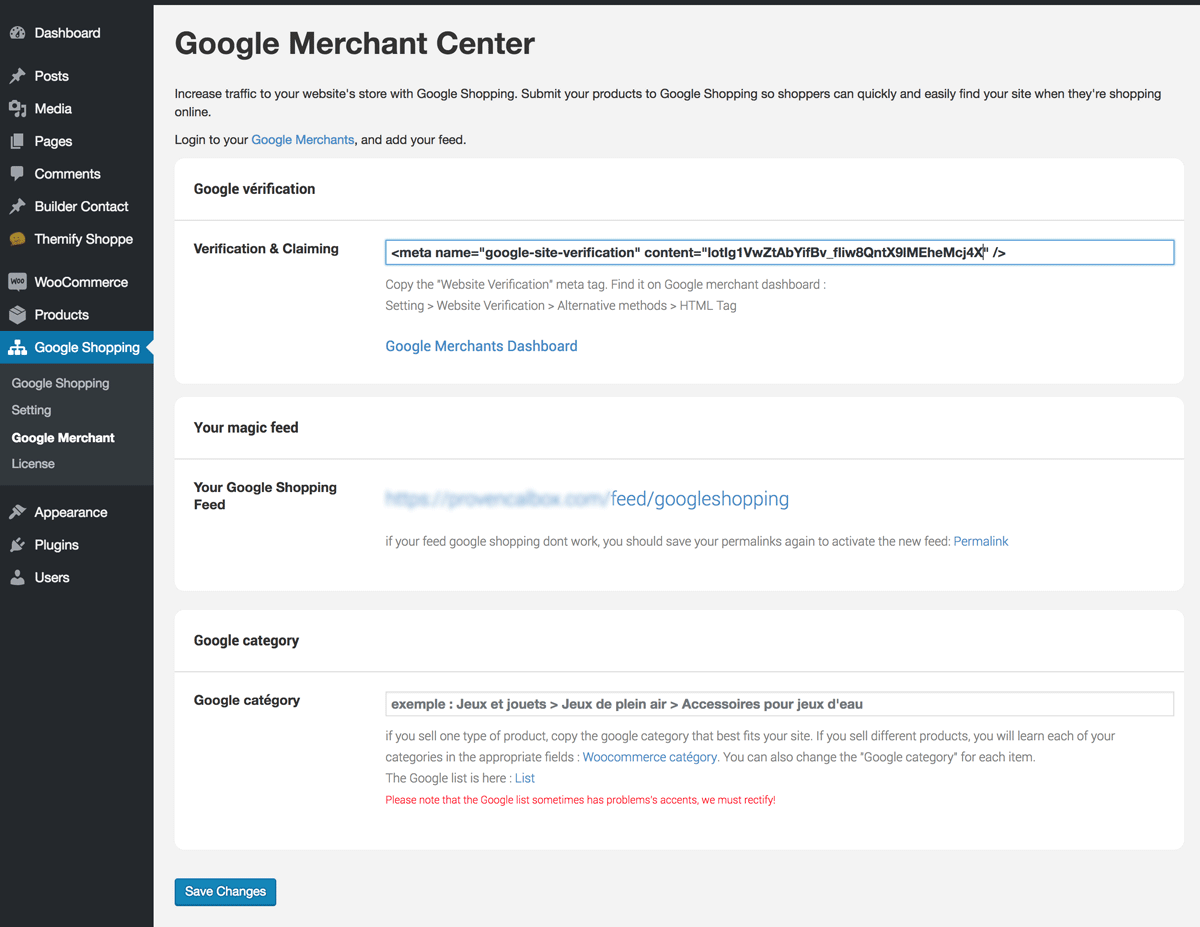The width and height of the screenshot is (1200, 927).
Task: Open the Google Merchants Dashboard link
Action: pos(481,346)
